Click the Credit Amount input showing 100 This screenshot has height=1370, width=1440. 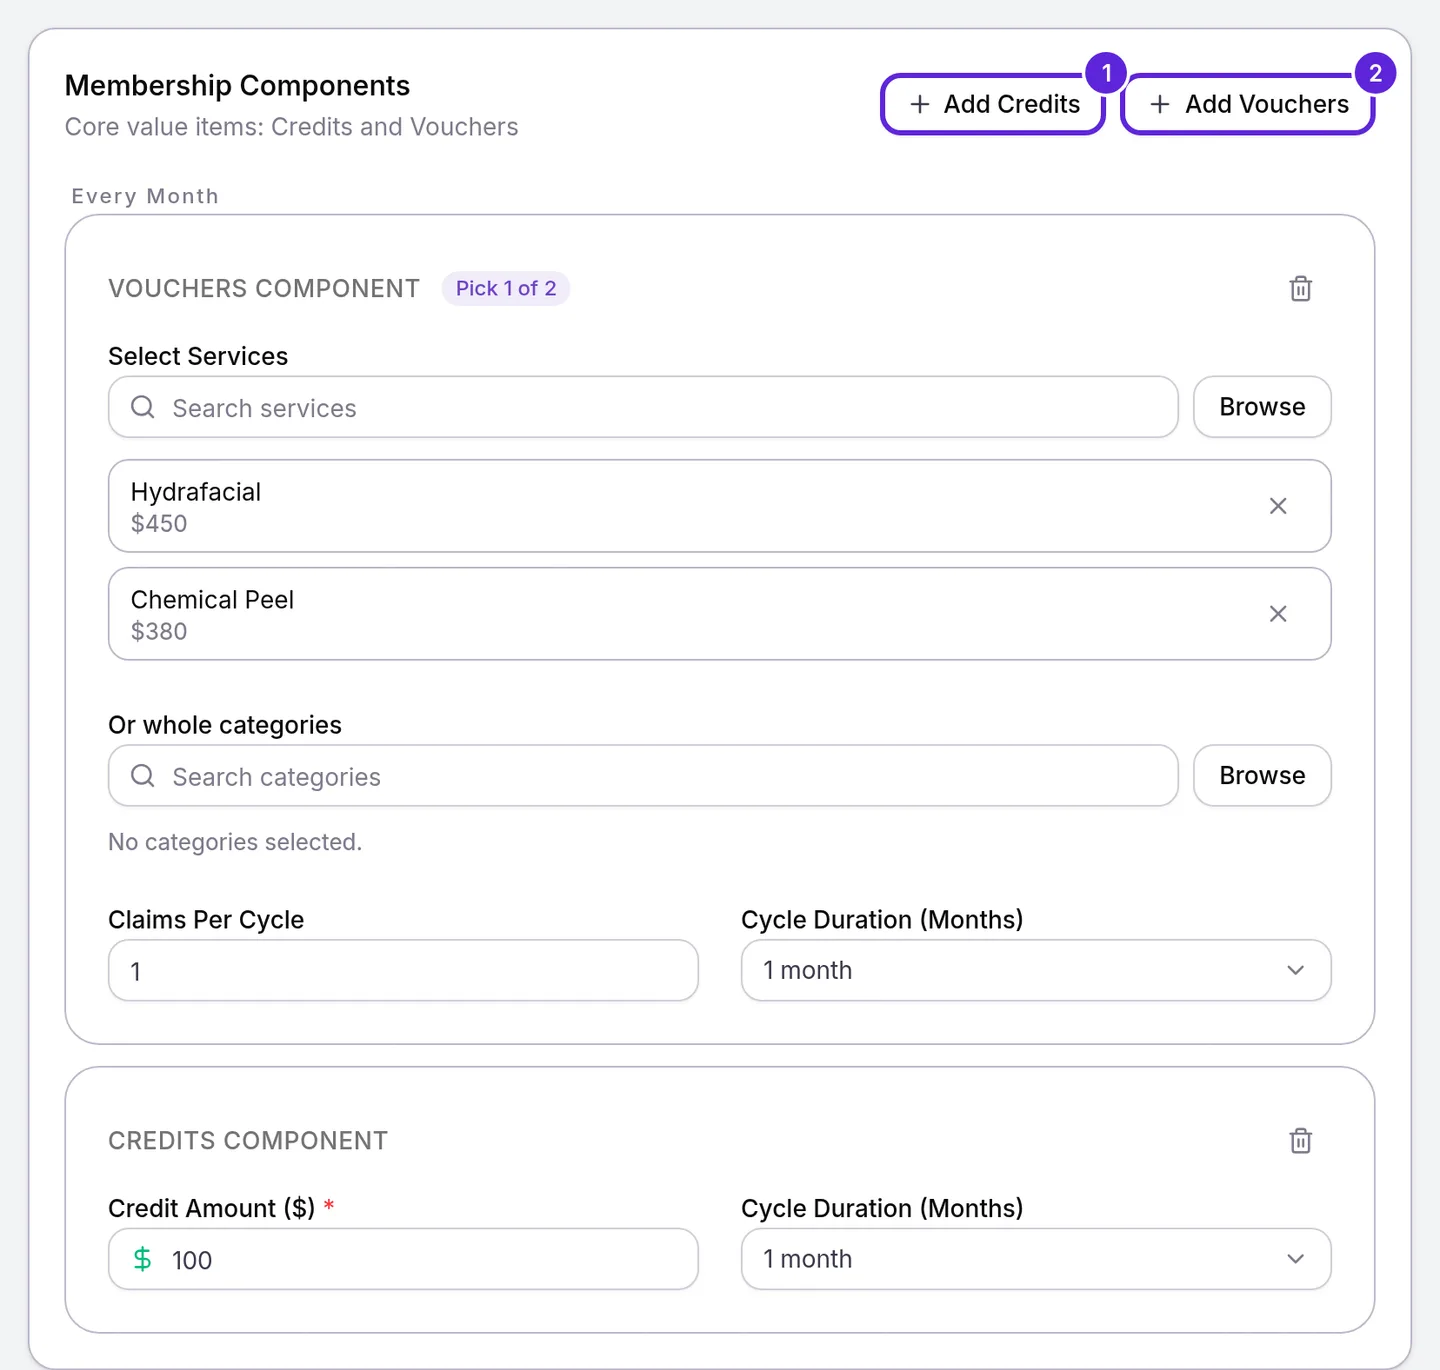(403, 1259)
